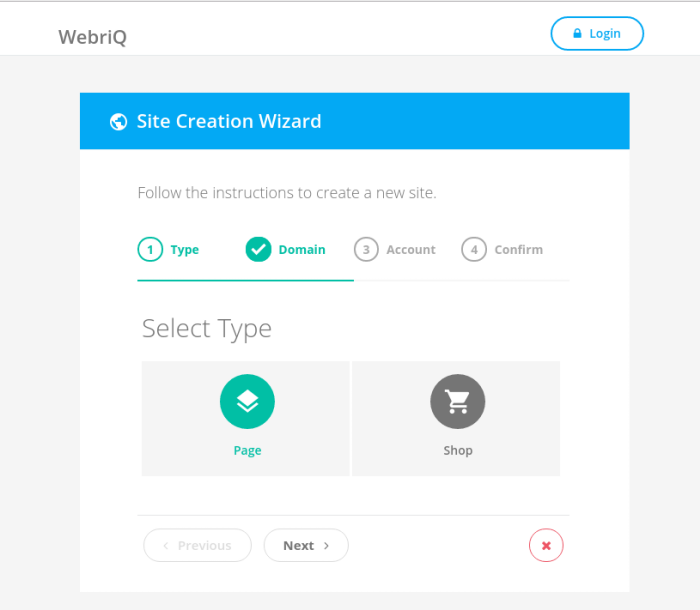Choose the Page type card label
The image size is (700, 610).
247,451
